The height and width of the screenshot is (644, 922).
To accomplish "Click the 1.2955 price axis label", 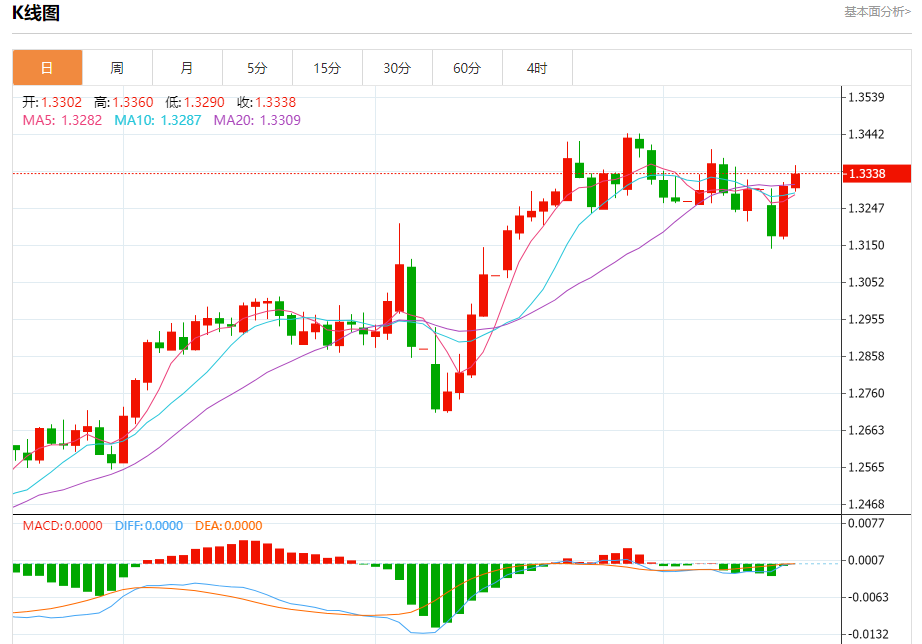I will coord(866,319).
